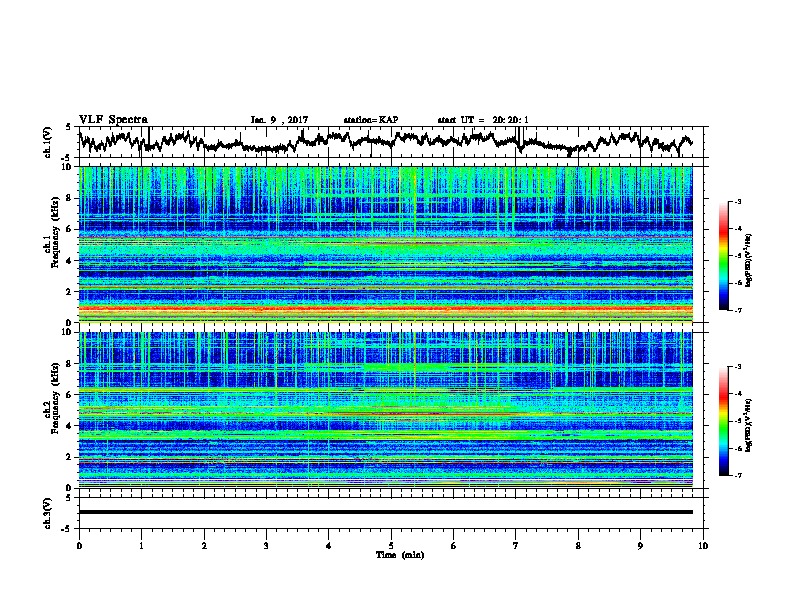Click the ch.1 color scale bar
This screenshot has width=792, height=612.
click(x=723, y=256)
